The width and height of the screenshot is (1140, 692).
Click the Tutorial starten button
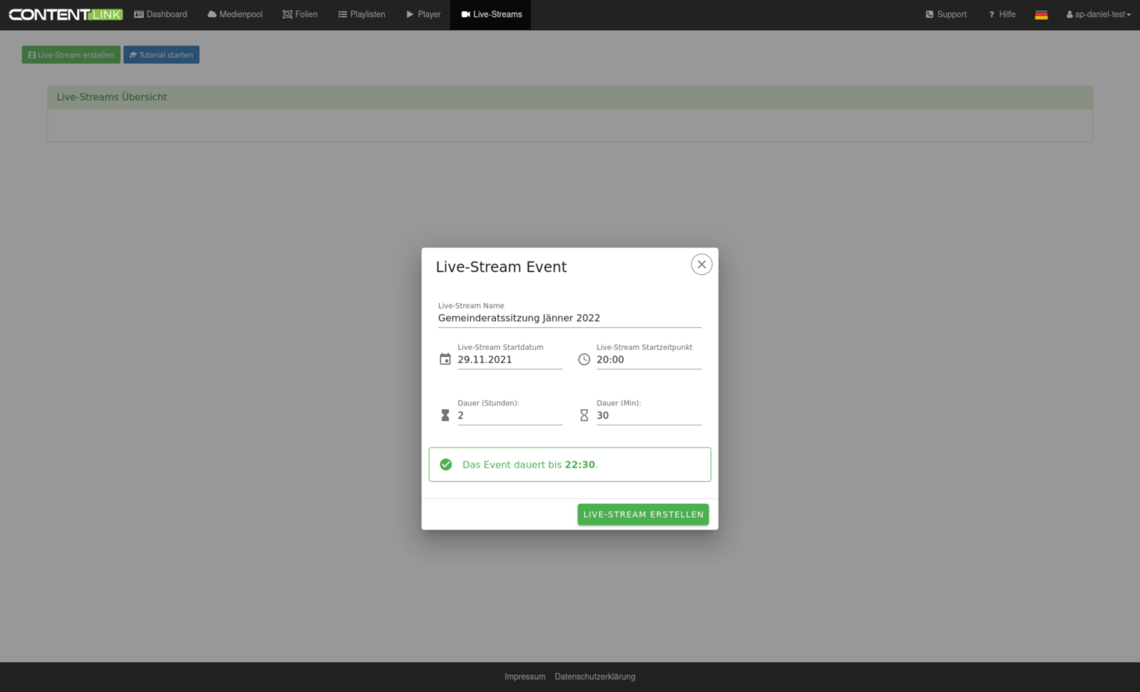pyautogui.click(x=161, y=55)
